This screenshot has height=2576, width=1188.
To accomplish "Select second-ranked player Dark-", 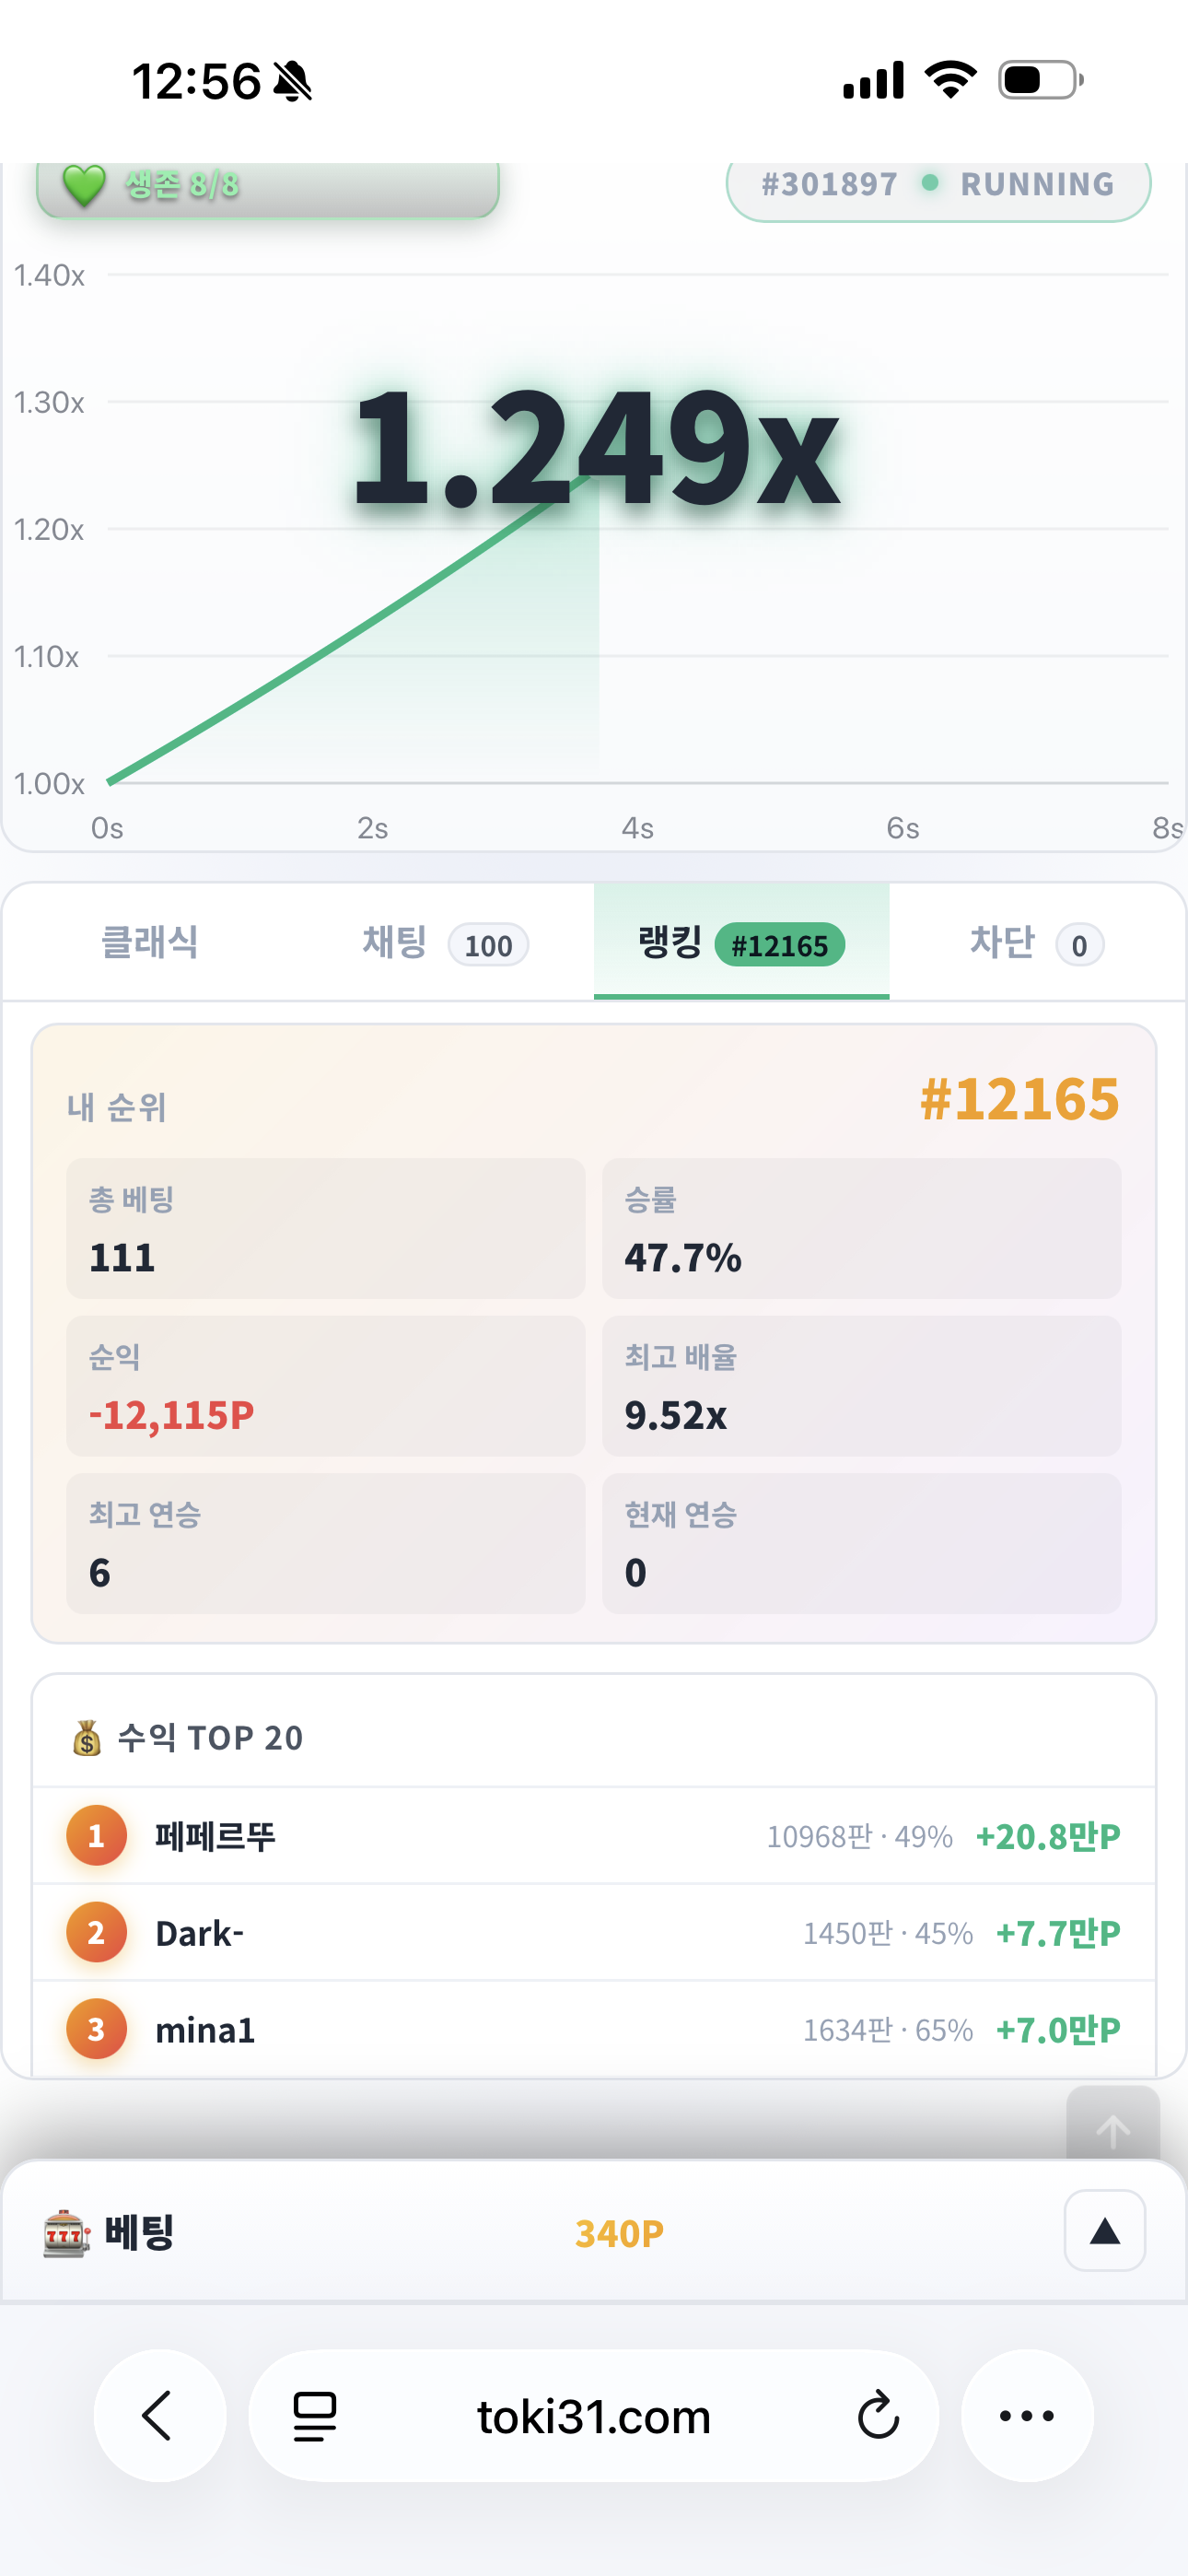I will pos(594,1933).
